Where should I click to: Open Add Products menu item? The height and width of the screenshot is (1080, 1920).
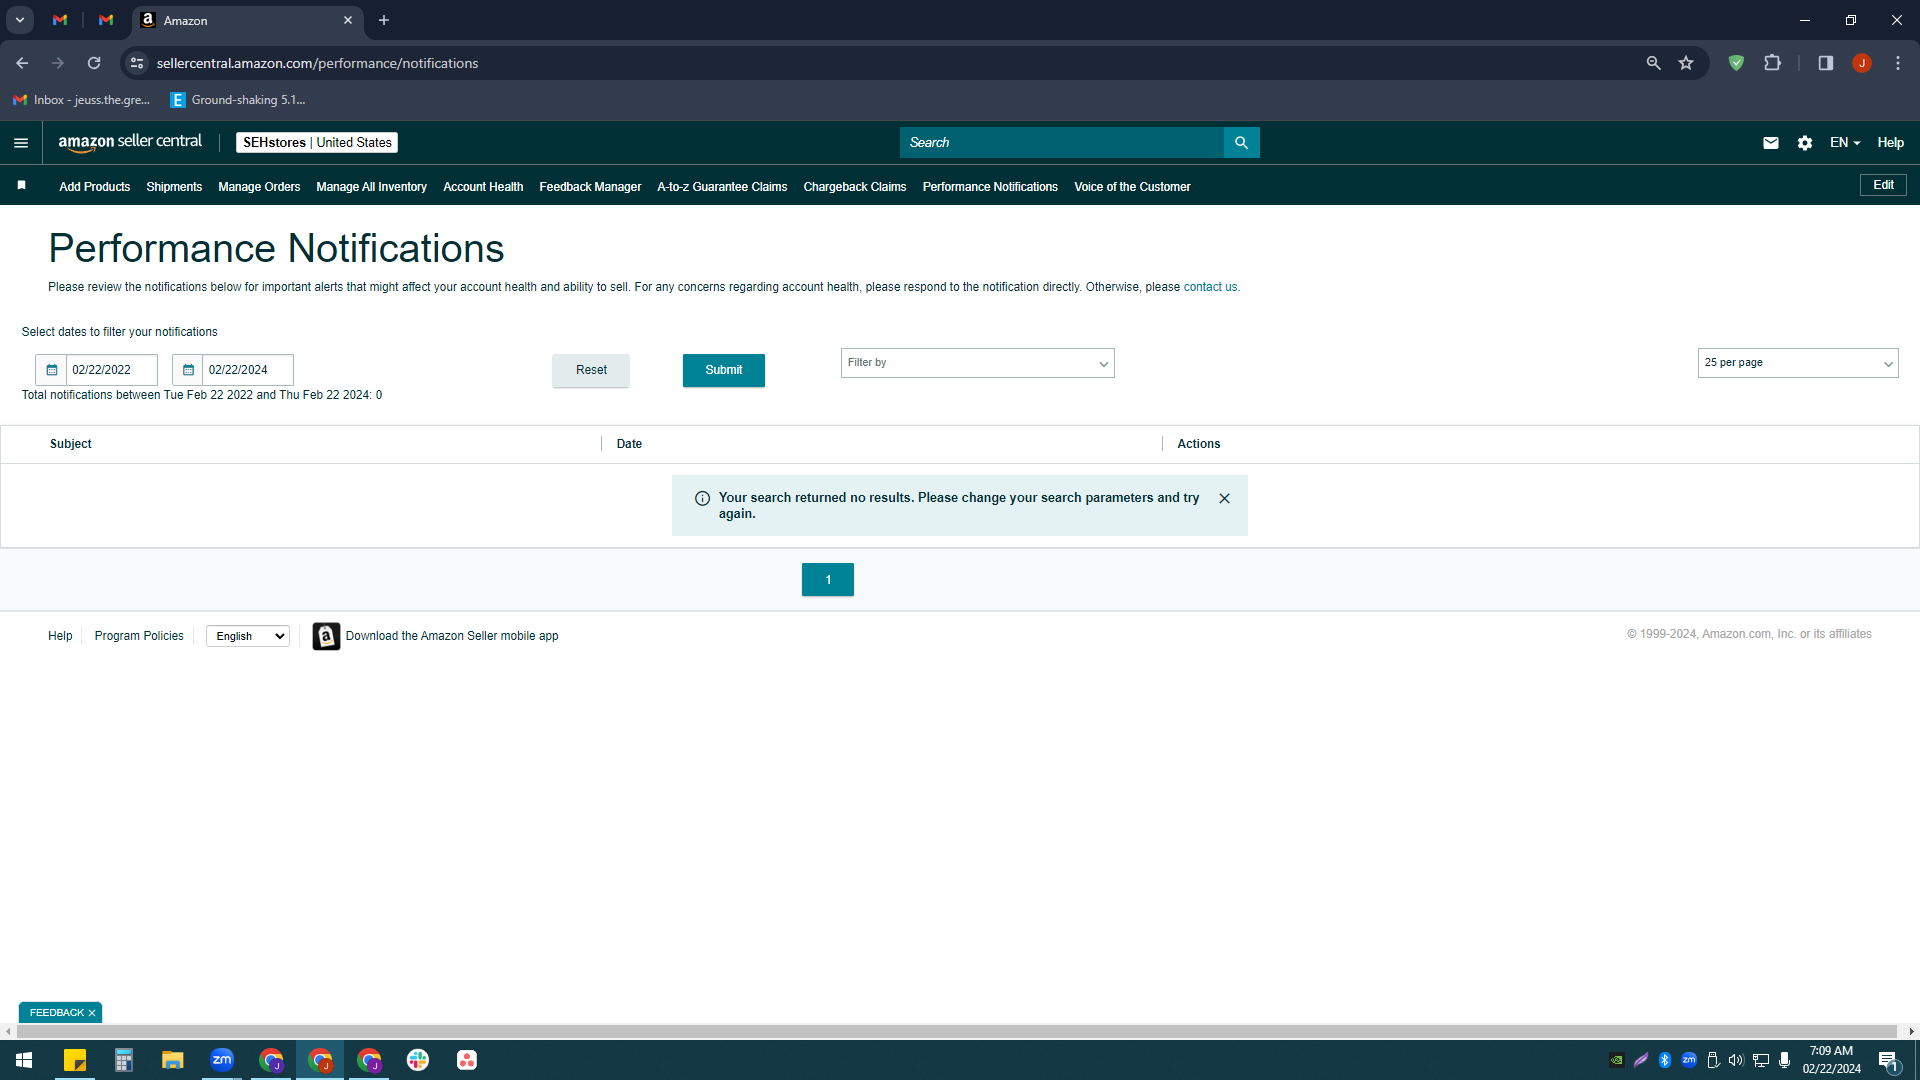(x=94, y=187)
